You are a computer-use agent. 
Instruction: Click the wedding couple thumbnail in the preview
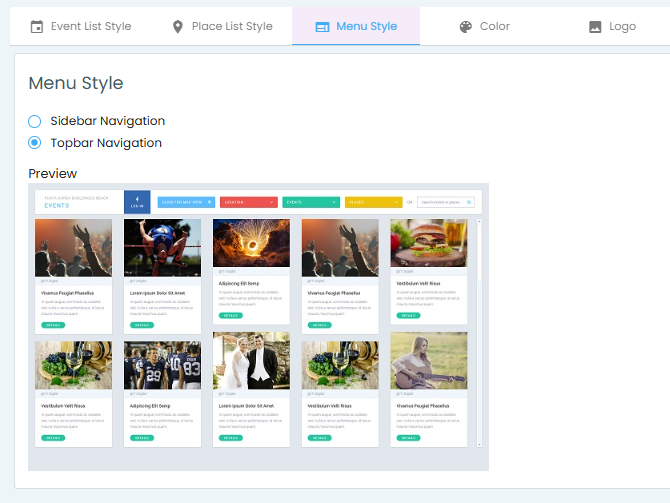click(251, 360)
